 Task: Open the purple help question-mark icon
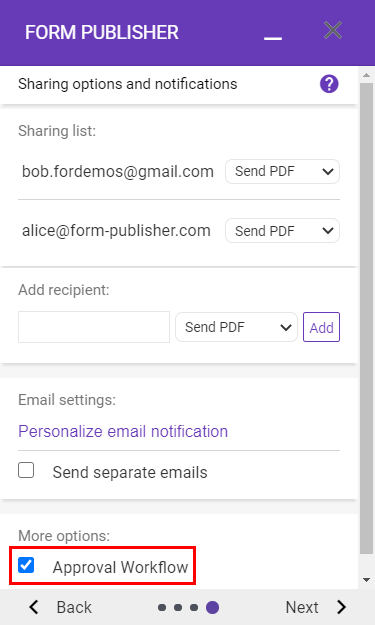point(329,84)
